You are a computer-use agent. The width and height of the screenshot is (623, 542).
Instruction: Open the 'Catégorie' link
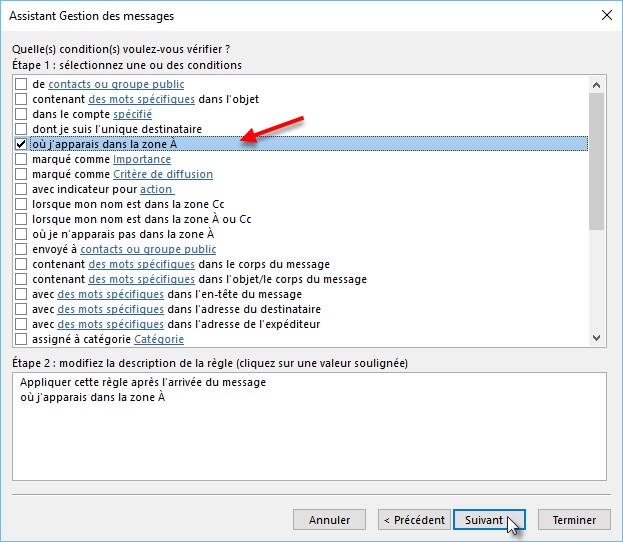(159, 339)
